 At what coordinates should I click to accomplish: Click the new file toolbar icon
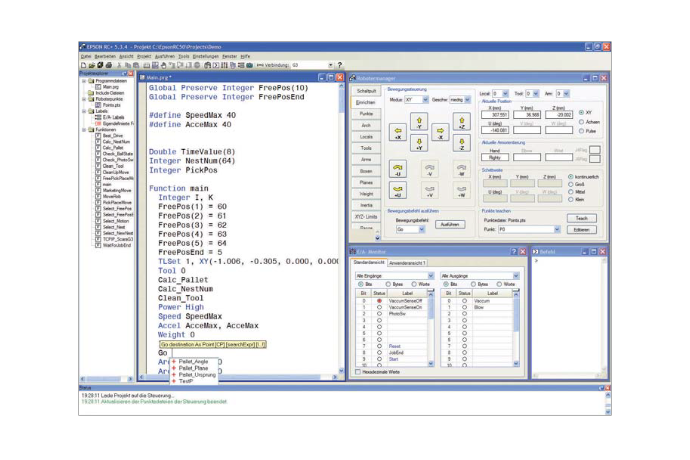[84, 65]
